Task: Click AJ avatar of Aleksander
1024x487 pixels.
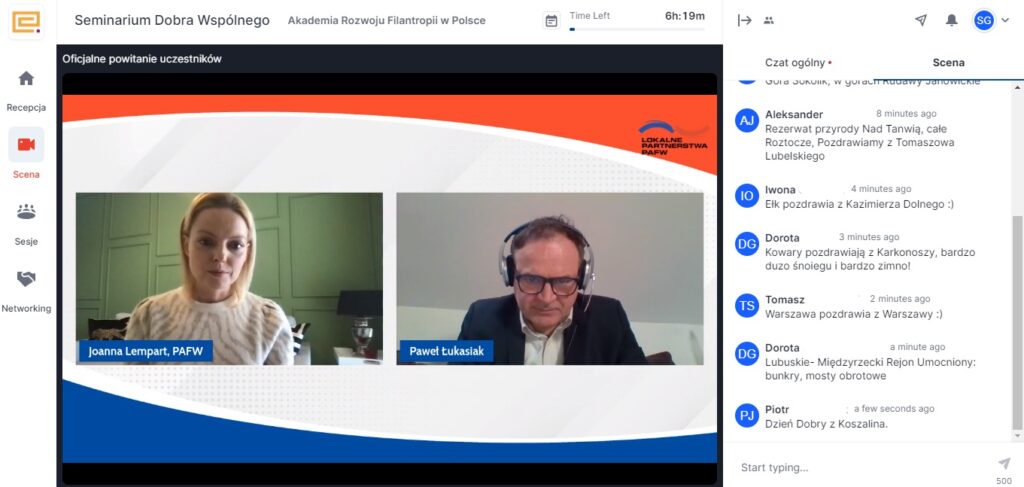Action: [x=746, y=120]
